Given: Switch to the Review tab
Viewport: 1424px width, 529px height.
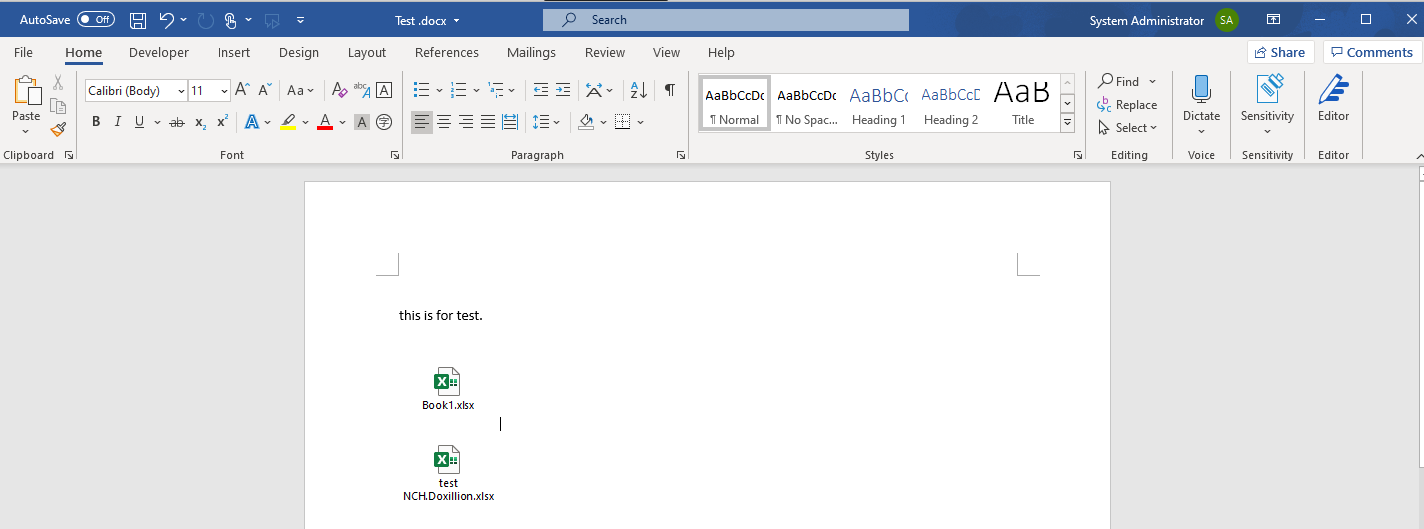Looking at the screenshot, I should 605,52.
